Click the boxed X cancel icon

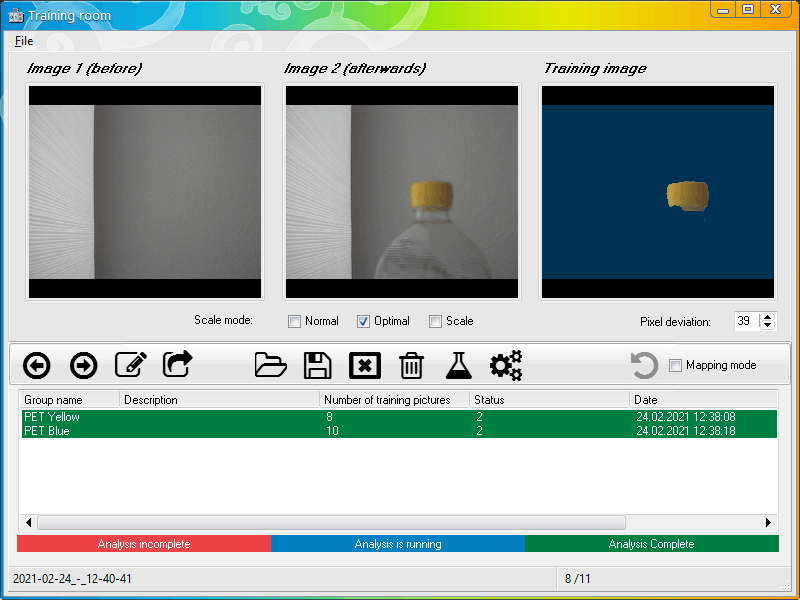coord(365,366)
